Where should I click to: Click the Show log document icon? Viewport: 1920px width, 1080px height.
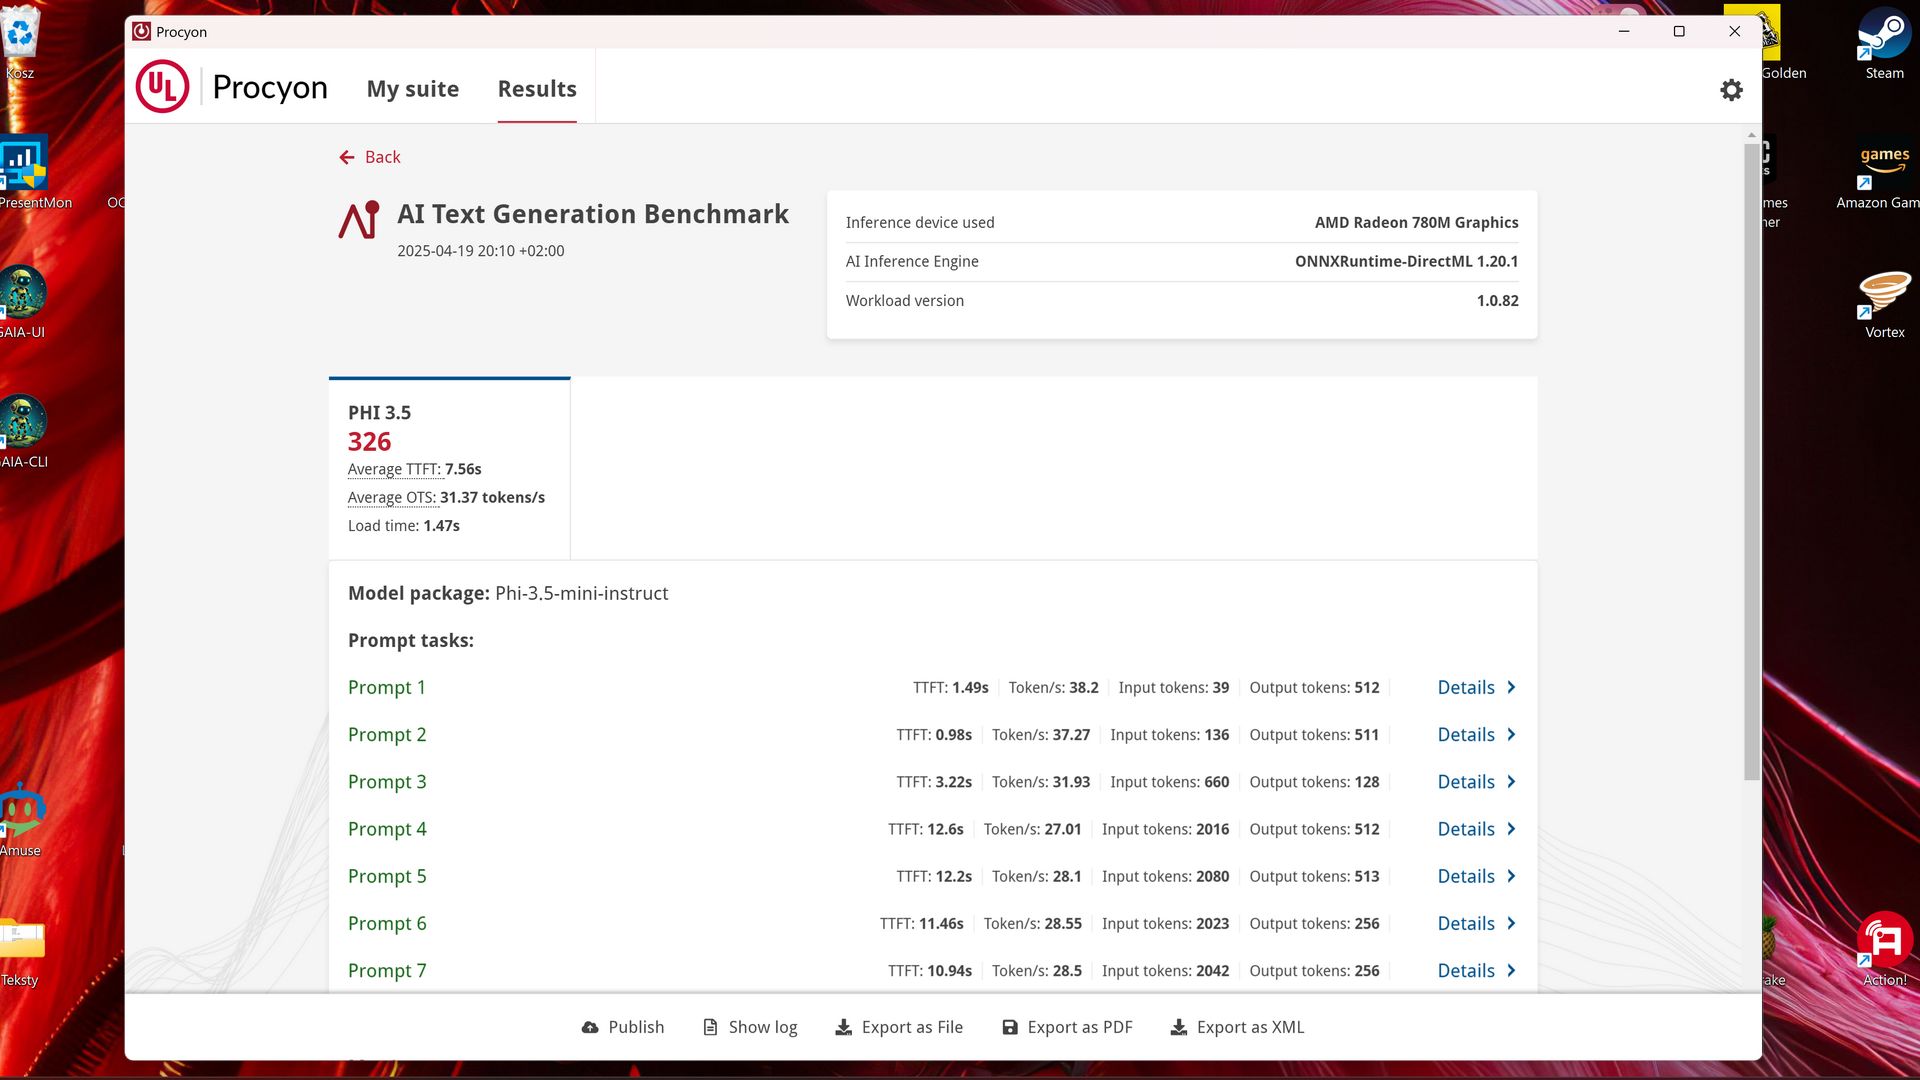point(710,1028)
